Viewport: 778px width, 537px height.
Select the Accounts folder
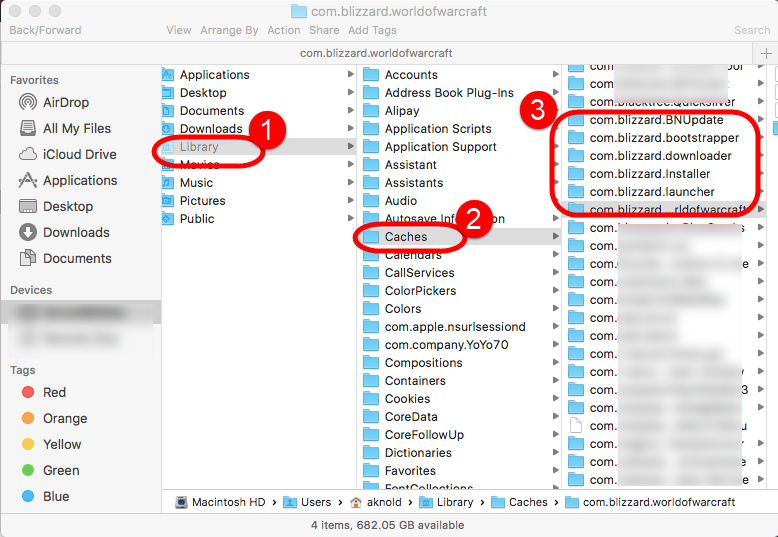(x=460, y=74)
